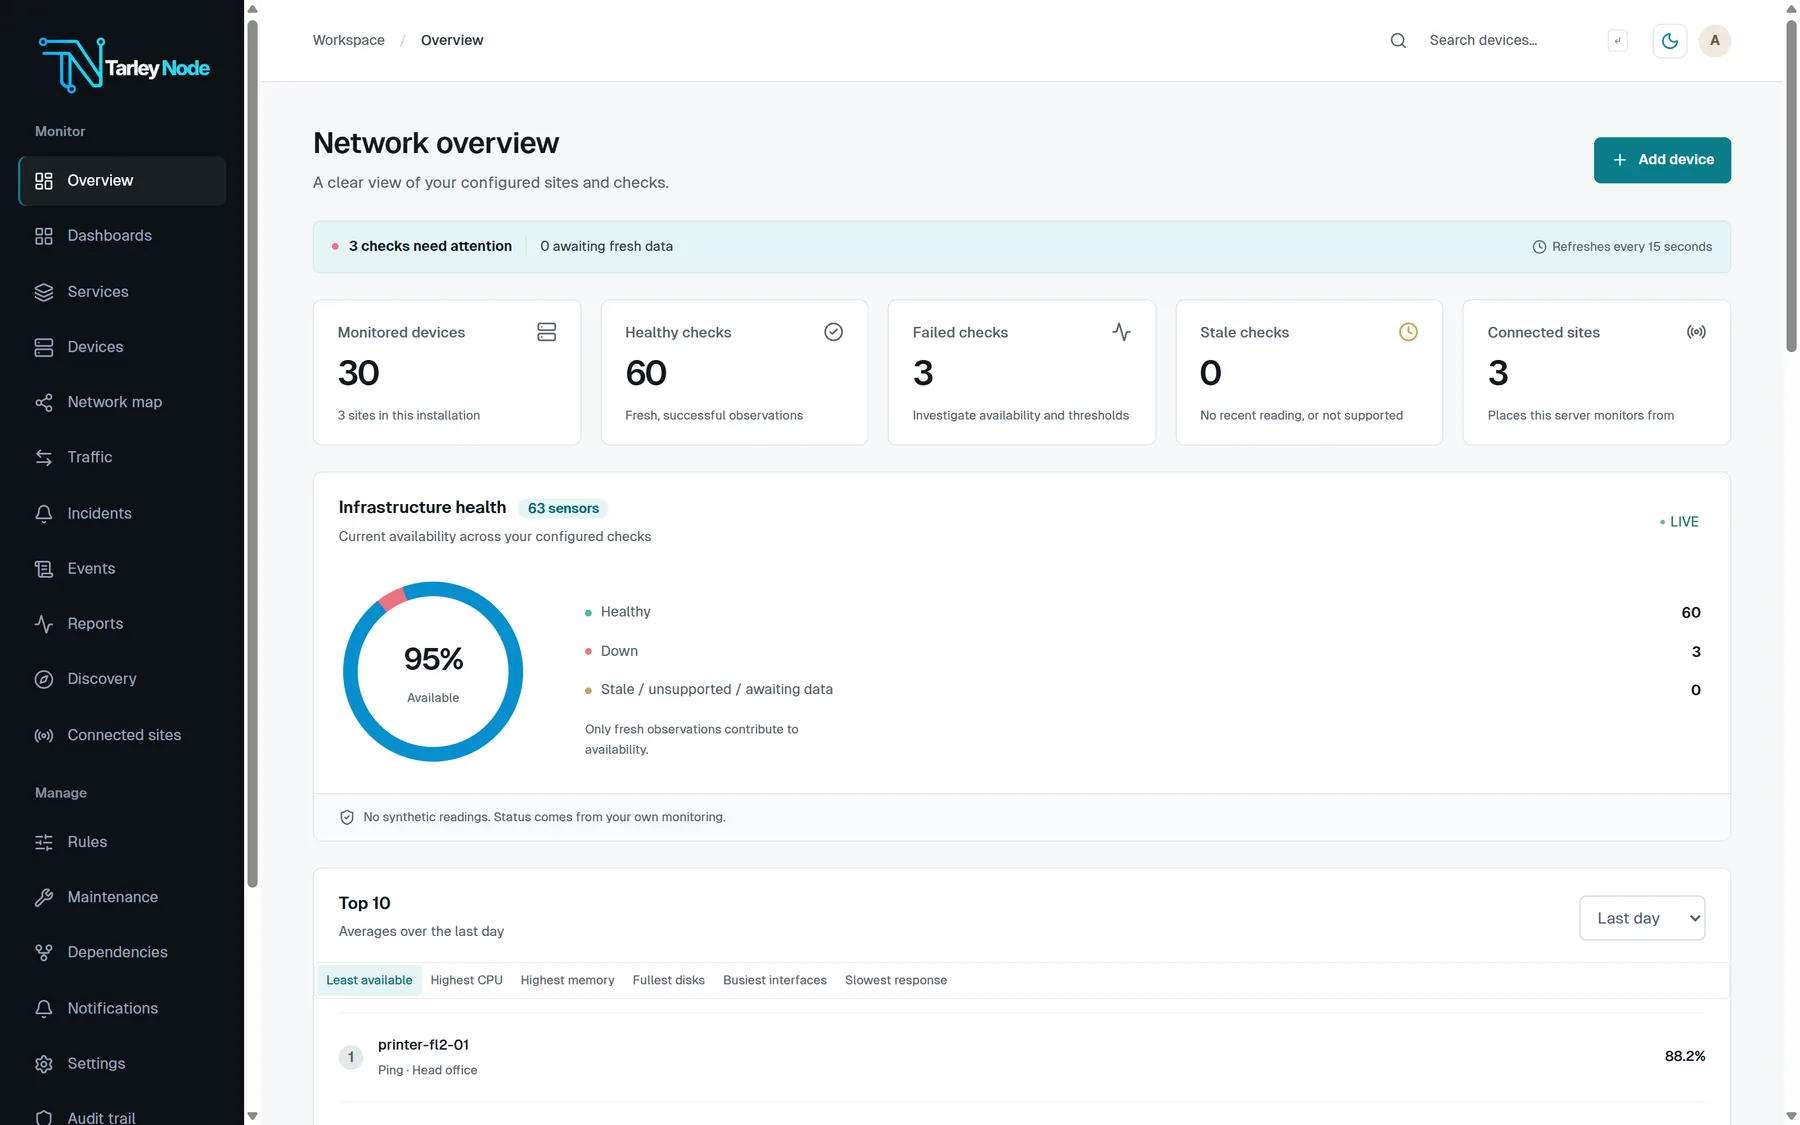Image resolution: width=1800 pixels, height=1125 pixels.
Task: Open the Failed checks card
Action: point(1021,372)
